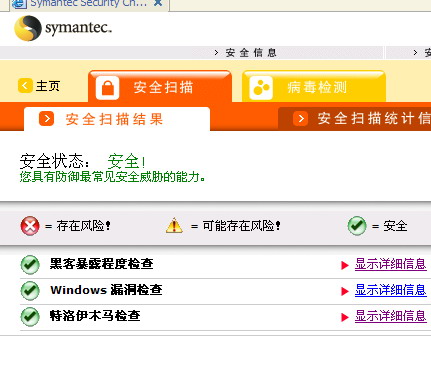The height and width of the screenshot is (384, 431).
Task: Click the yellow warning 可能存在风险 legend icon
Action: tap(174, 225)
